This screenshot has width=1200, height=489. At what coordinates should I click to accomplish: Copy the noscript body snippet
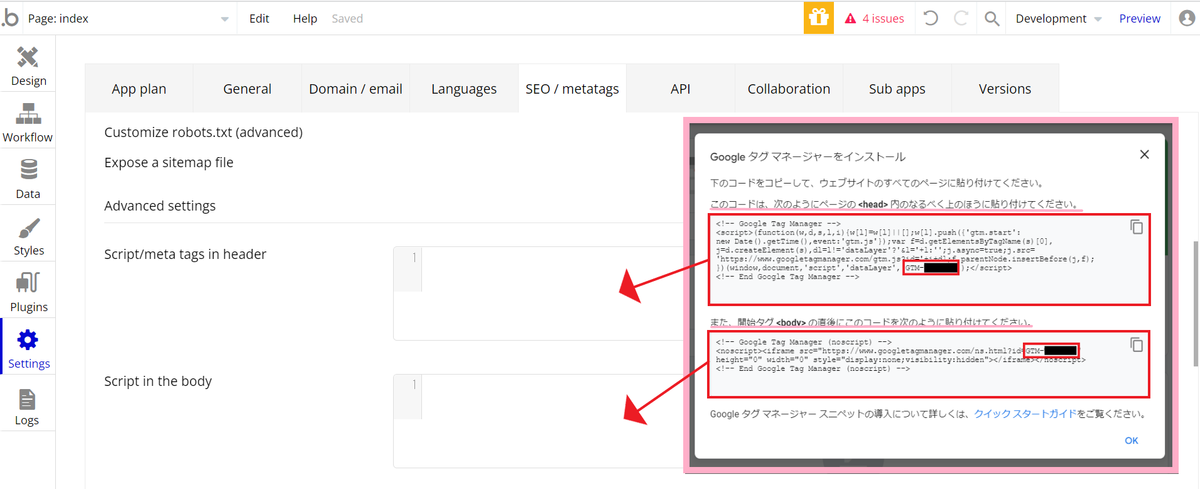[1136, 344]
